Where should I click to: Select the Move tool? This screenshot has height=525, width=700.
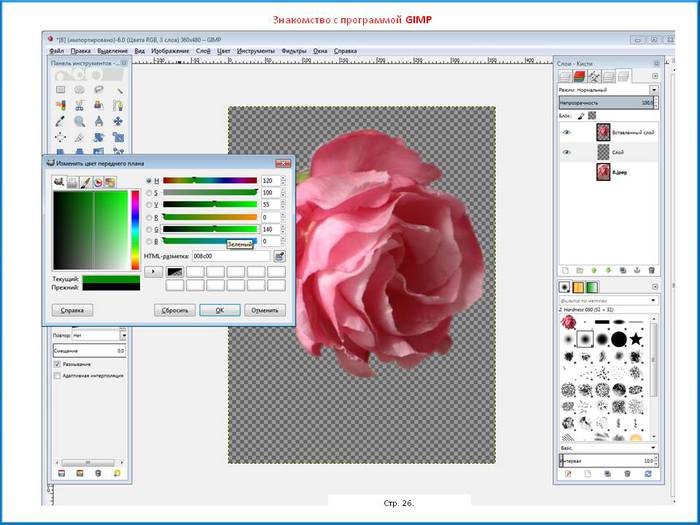pos(118,121)
